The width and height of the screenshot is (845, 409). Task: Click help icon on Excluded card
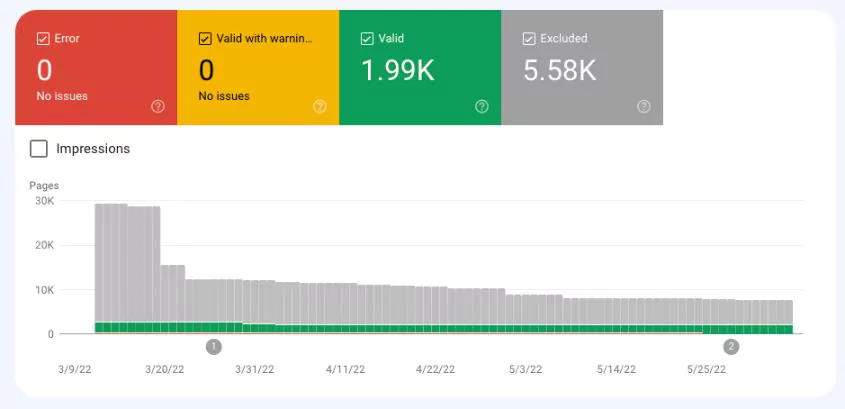[644, 106]
